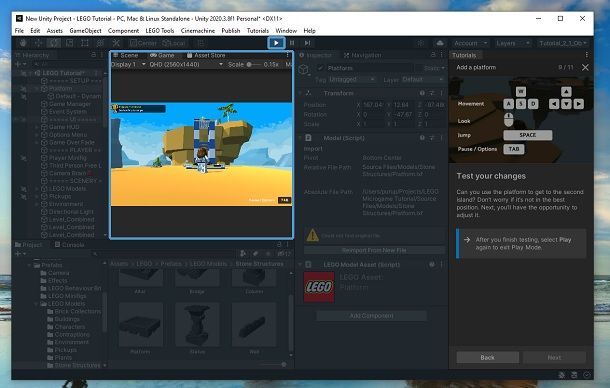Open the Default layer dropdown in Inspector
The image size is (610, 388).
click(x=422, y=79)
